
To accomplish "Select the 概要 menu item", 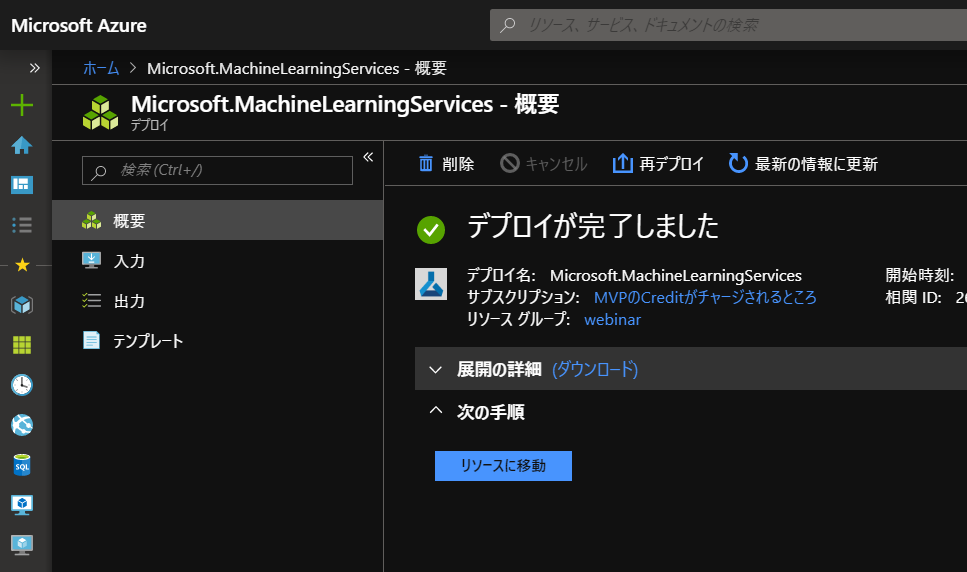I will coord(217,220).
